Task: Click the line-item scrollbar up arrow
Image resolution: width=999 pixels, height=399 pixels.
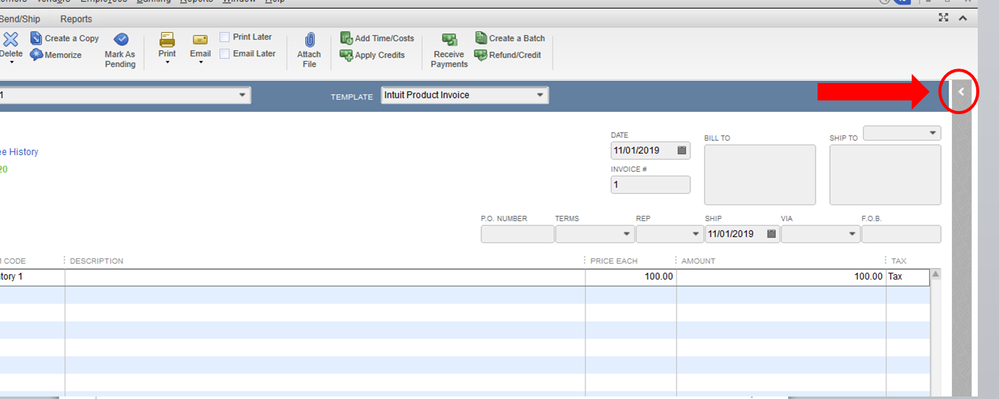Action: [x=935, y=275]
